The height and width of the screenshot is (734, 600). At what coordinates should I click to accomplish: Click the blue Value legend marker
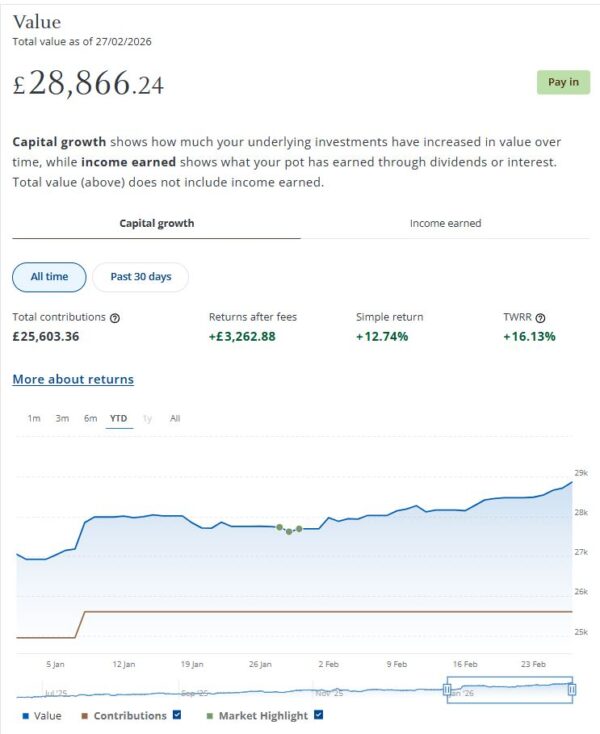tap(25, 716)
